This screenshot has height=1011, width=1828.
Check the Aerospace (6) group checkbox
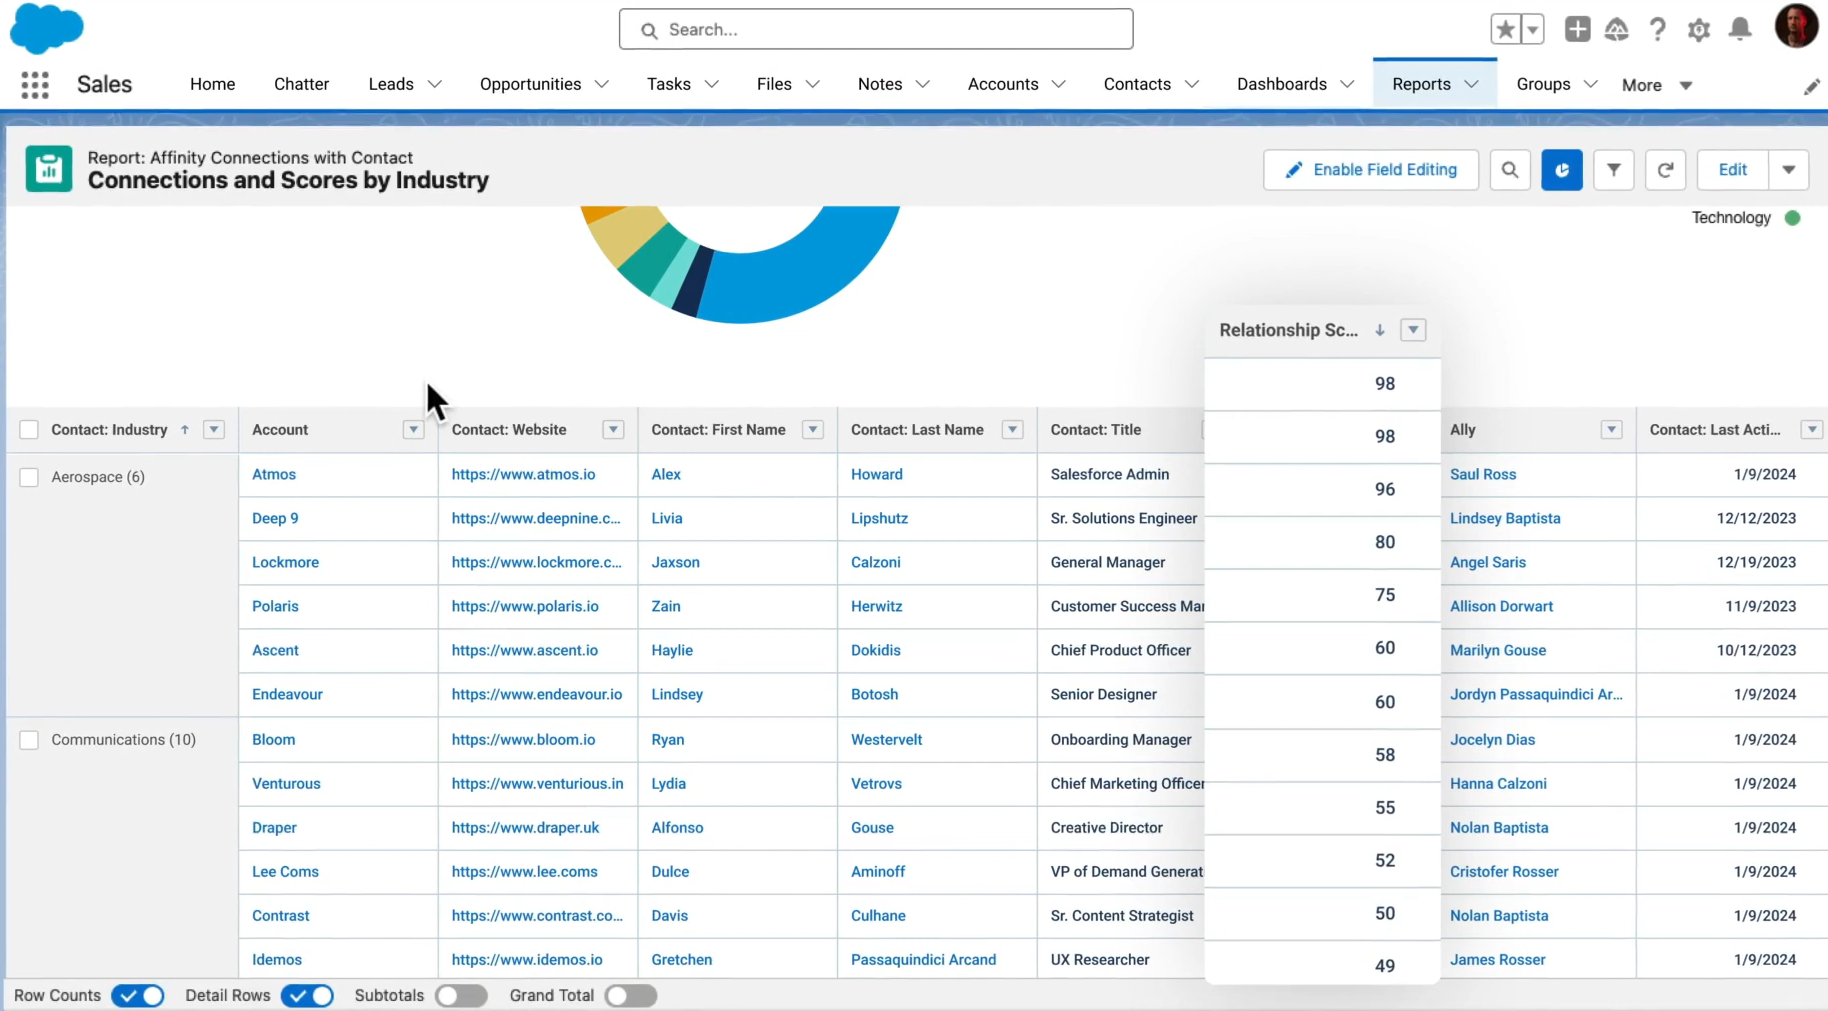[x=29, y=477]
